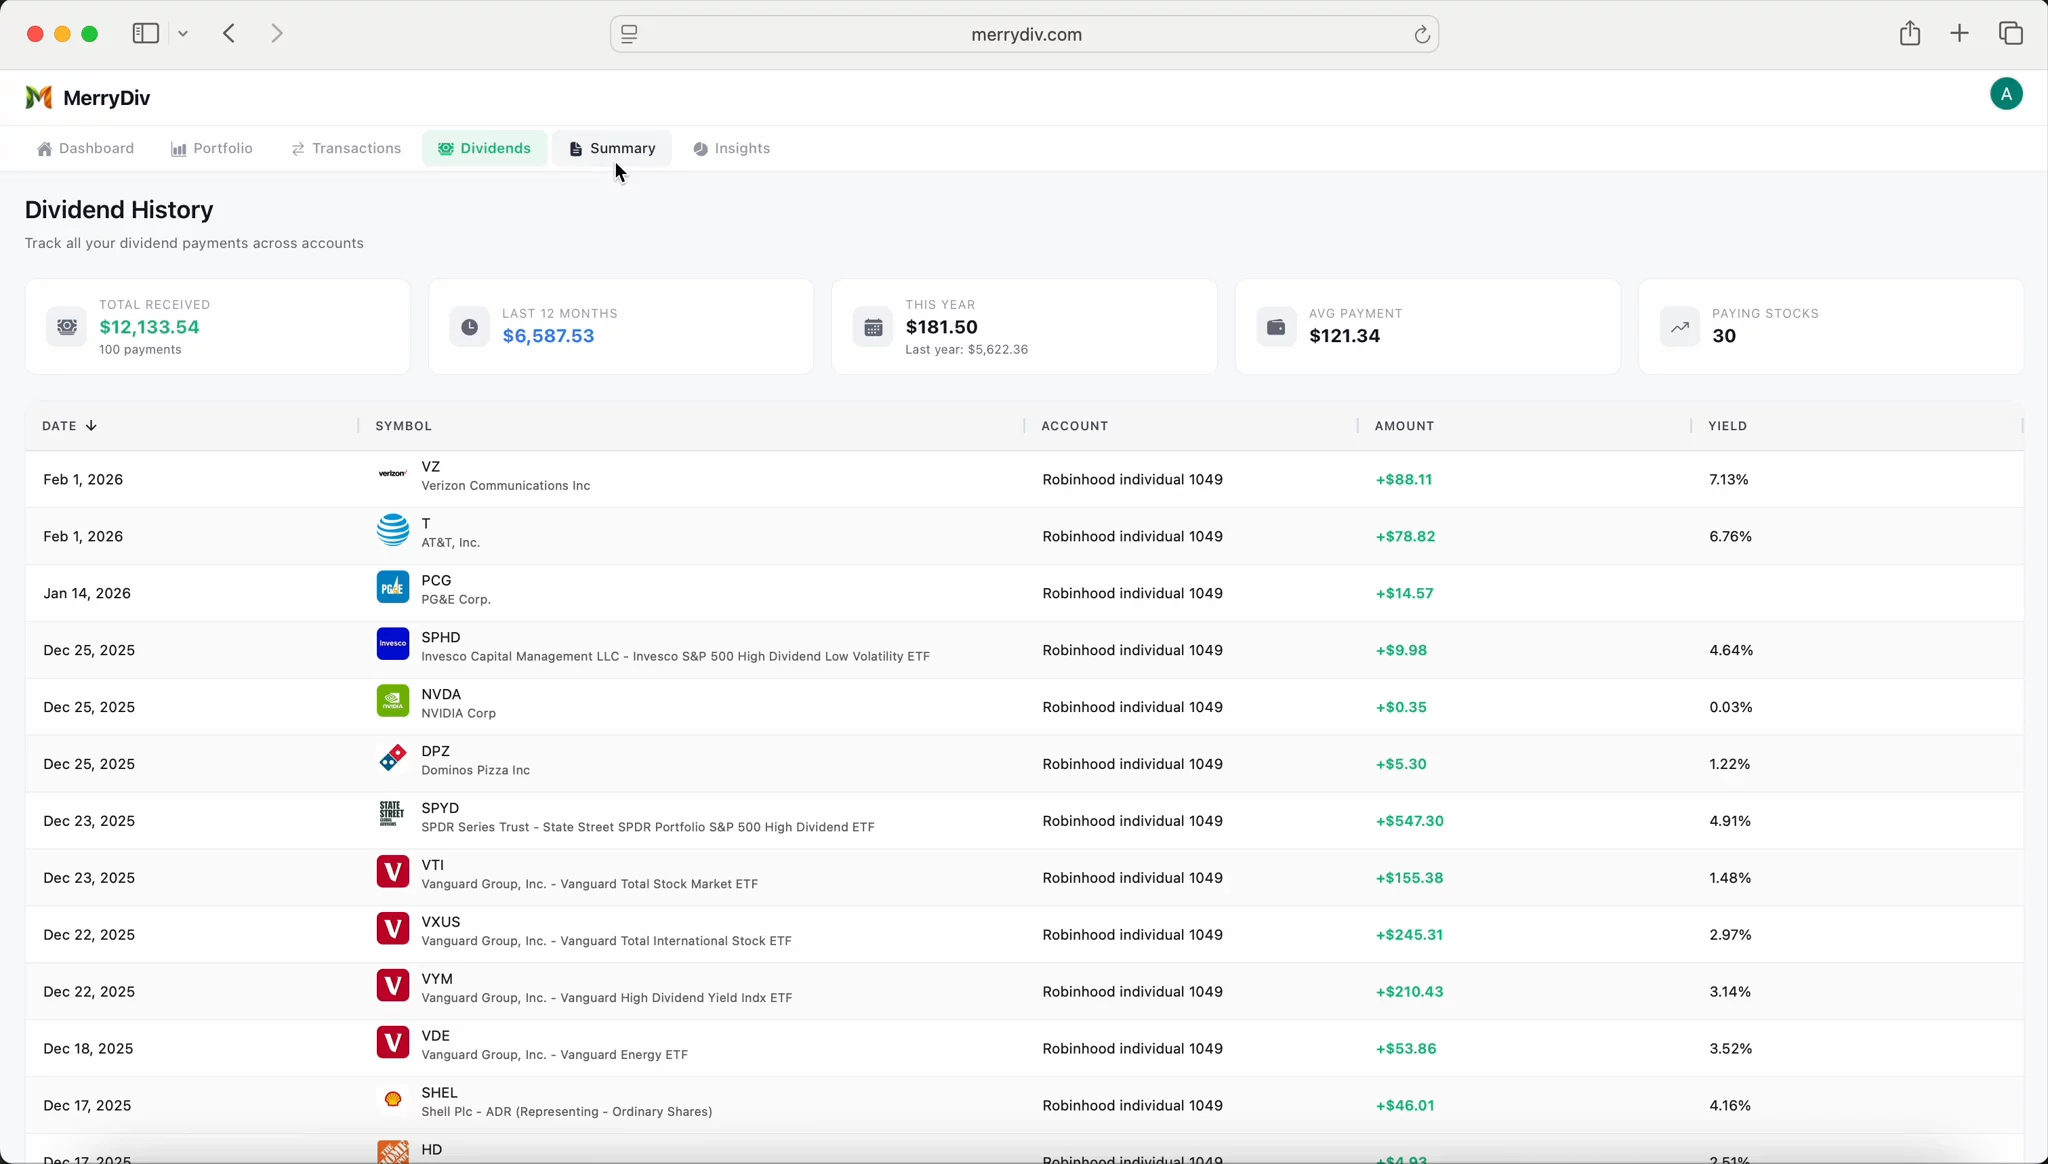Sort by the Amount column header

coord(1404,426)
